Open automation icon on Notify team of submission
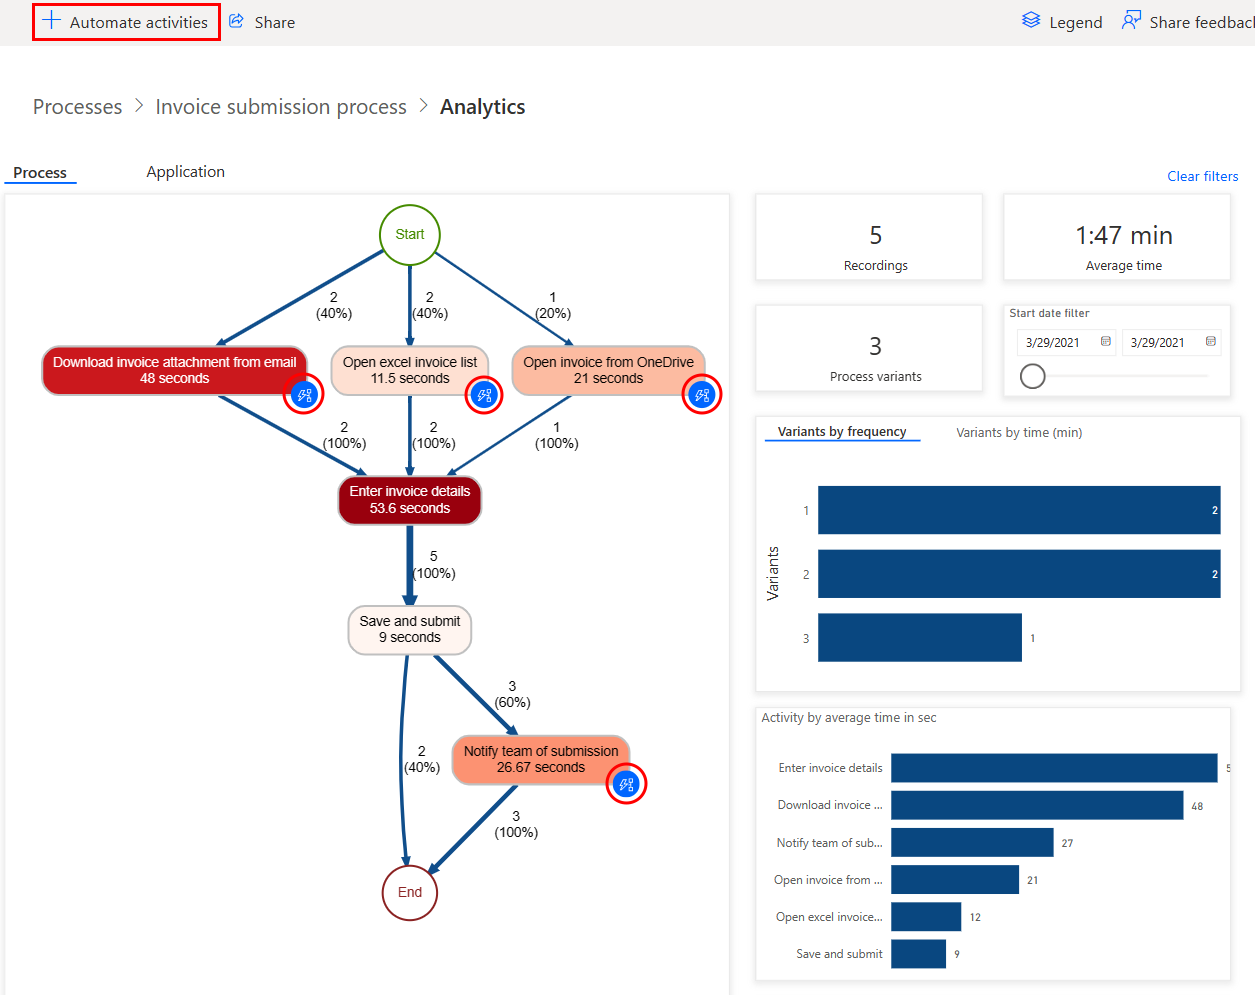 626,784
